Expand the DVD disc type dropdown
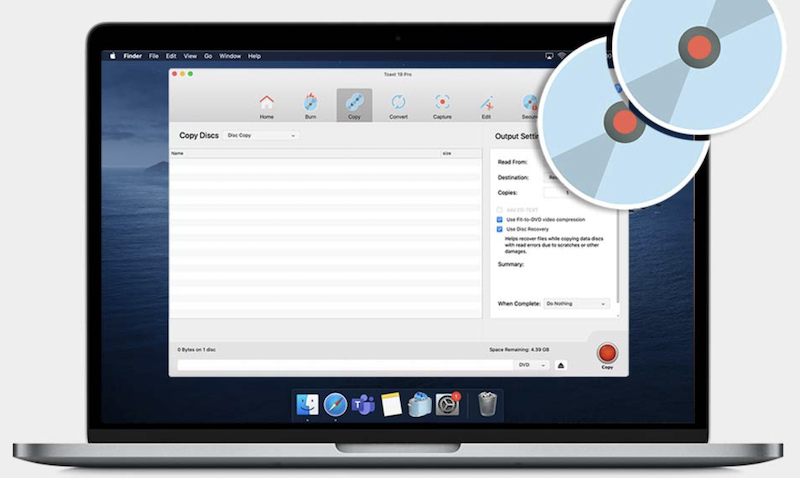This screenshot has height=478, width=800. [x=532, y=365]
